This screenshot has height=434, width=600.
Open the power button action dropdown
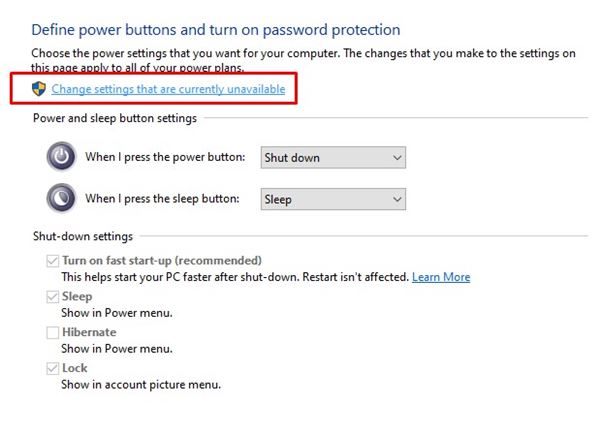click(333, 157)
